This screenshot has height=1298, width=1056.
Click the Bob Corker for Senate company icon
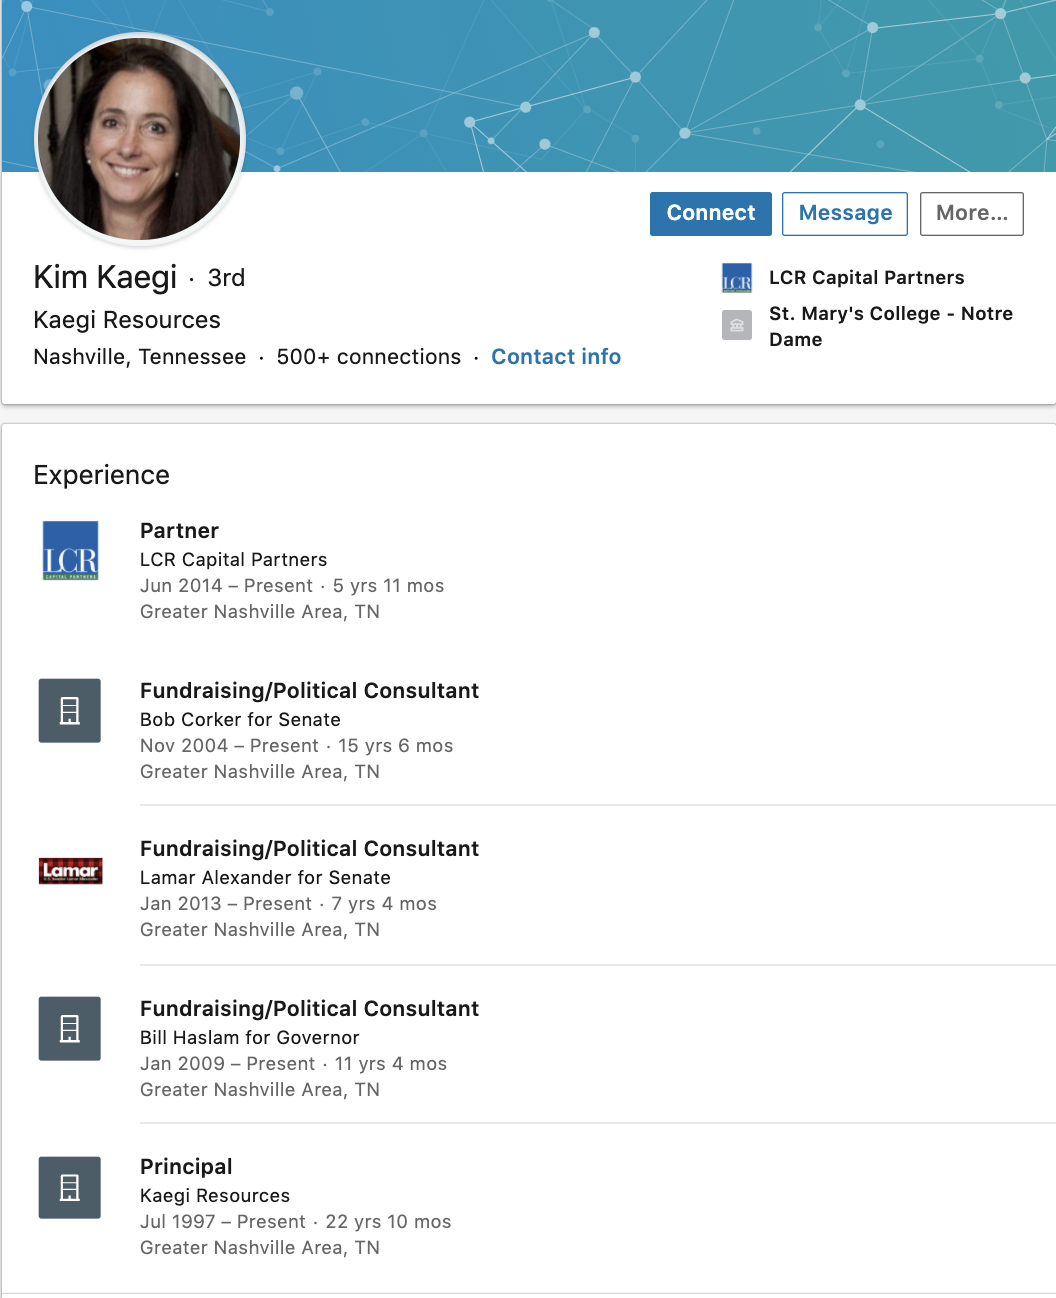[x=70, y=711]
